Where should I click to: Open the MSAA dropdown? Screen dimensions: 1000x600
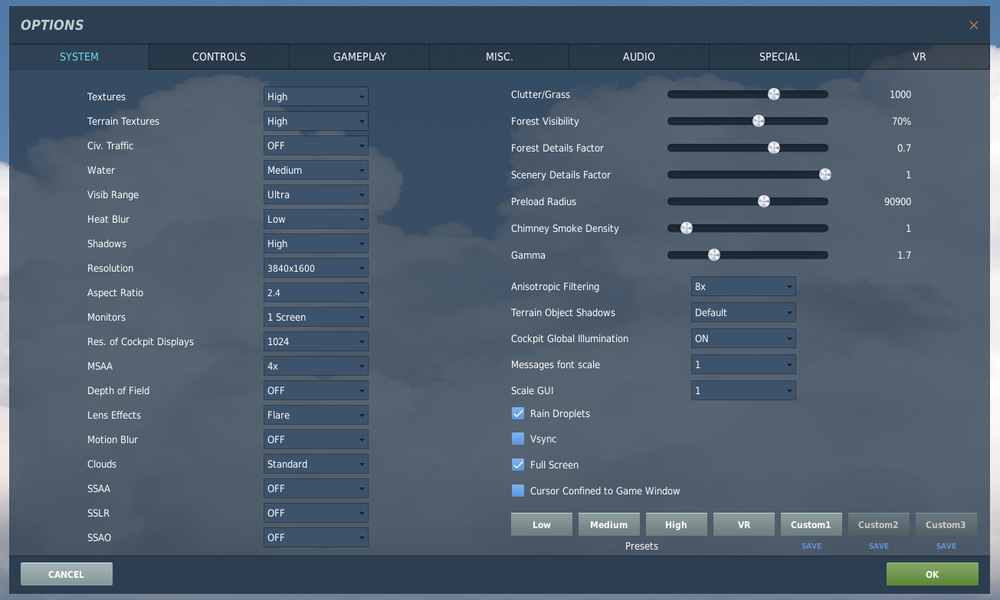[x=315, y=366]
